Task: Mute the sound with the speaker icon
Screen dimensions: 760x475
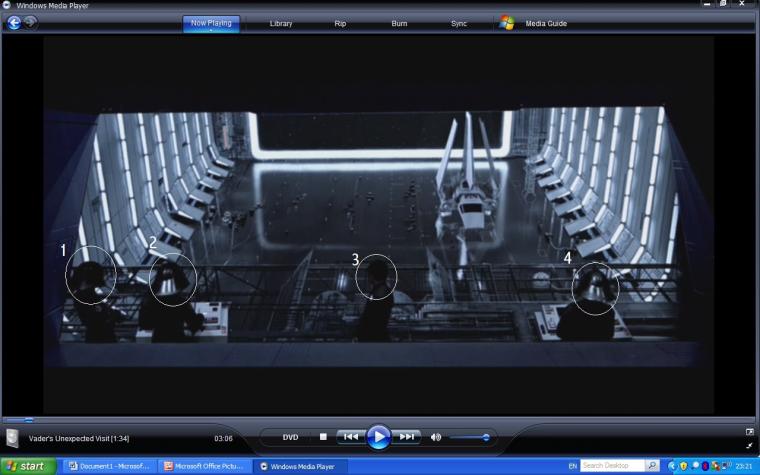Action: 436,437
